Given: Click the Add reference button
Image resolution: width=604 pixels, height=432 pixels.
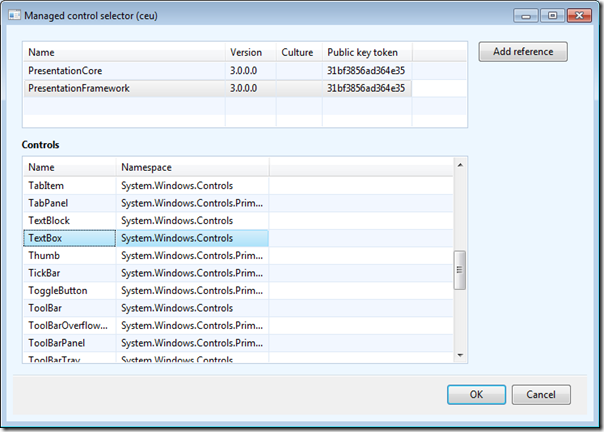Looking at the screenshot, I should click(522, 52).
